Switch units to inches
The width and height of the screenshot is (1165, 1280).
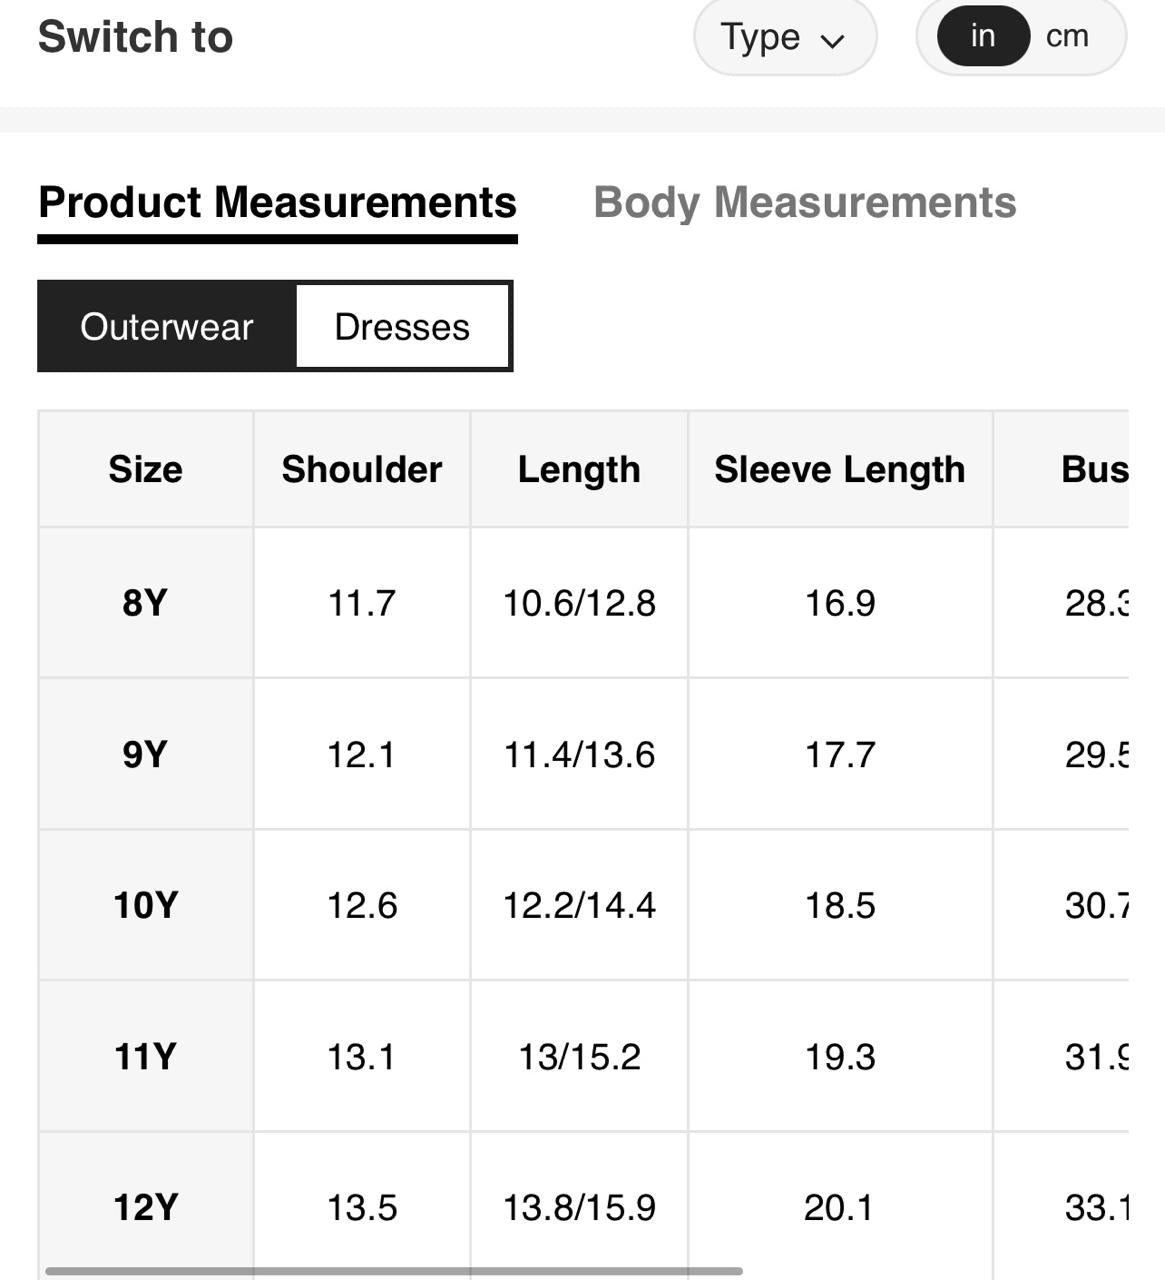tap(982, 36)
